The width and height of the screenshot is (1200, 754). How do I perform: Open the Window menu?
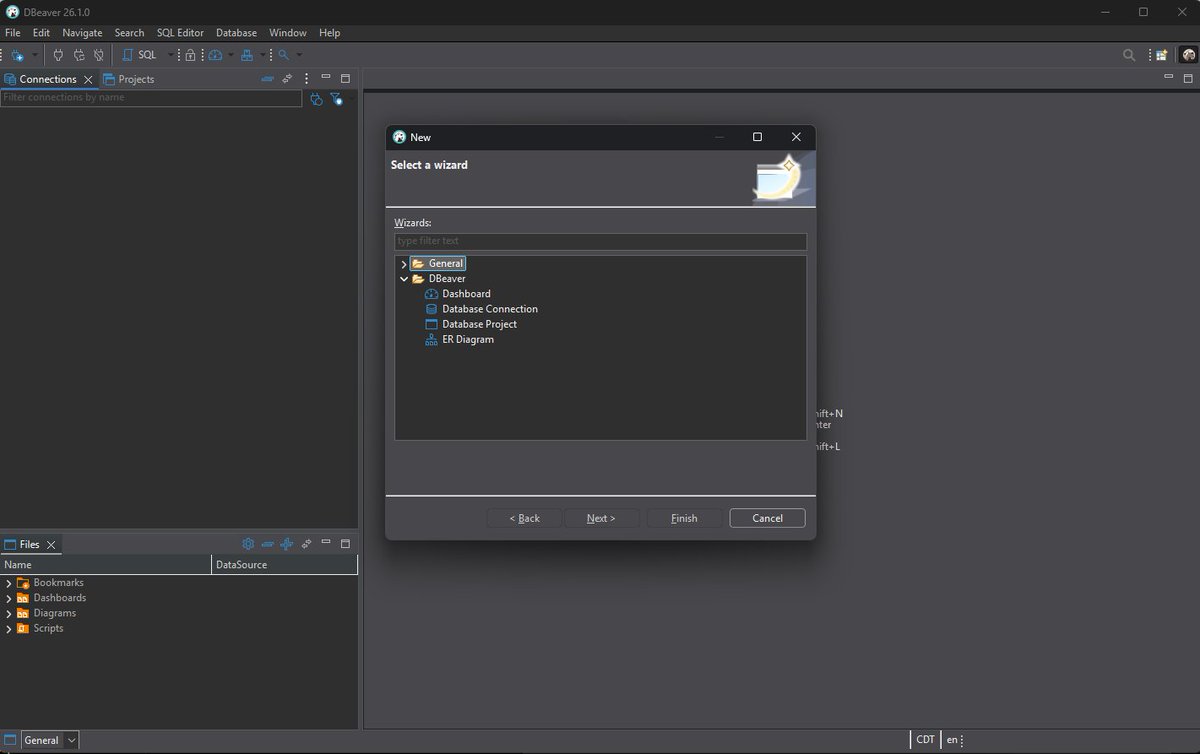(x=288, y=33)
